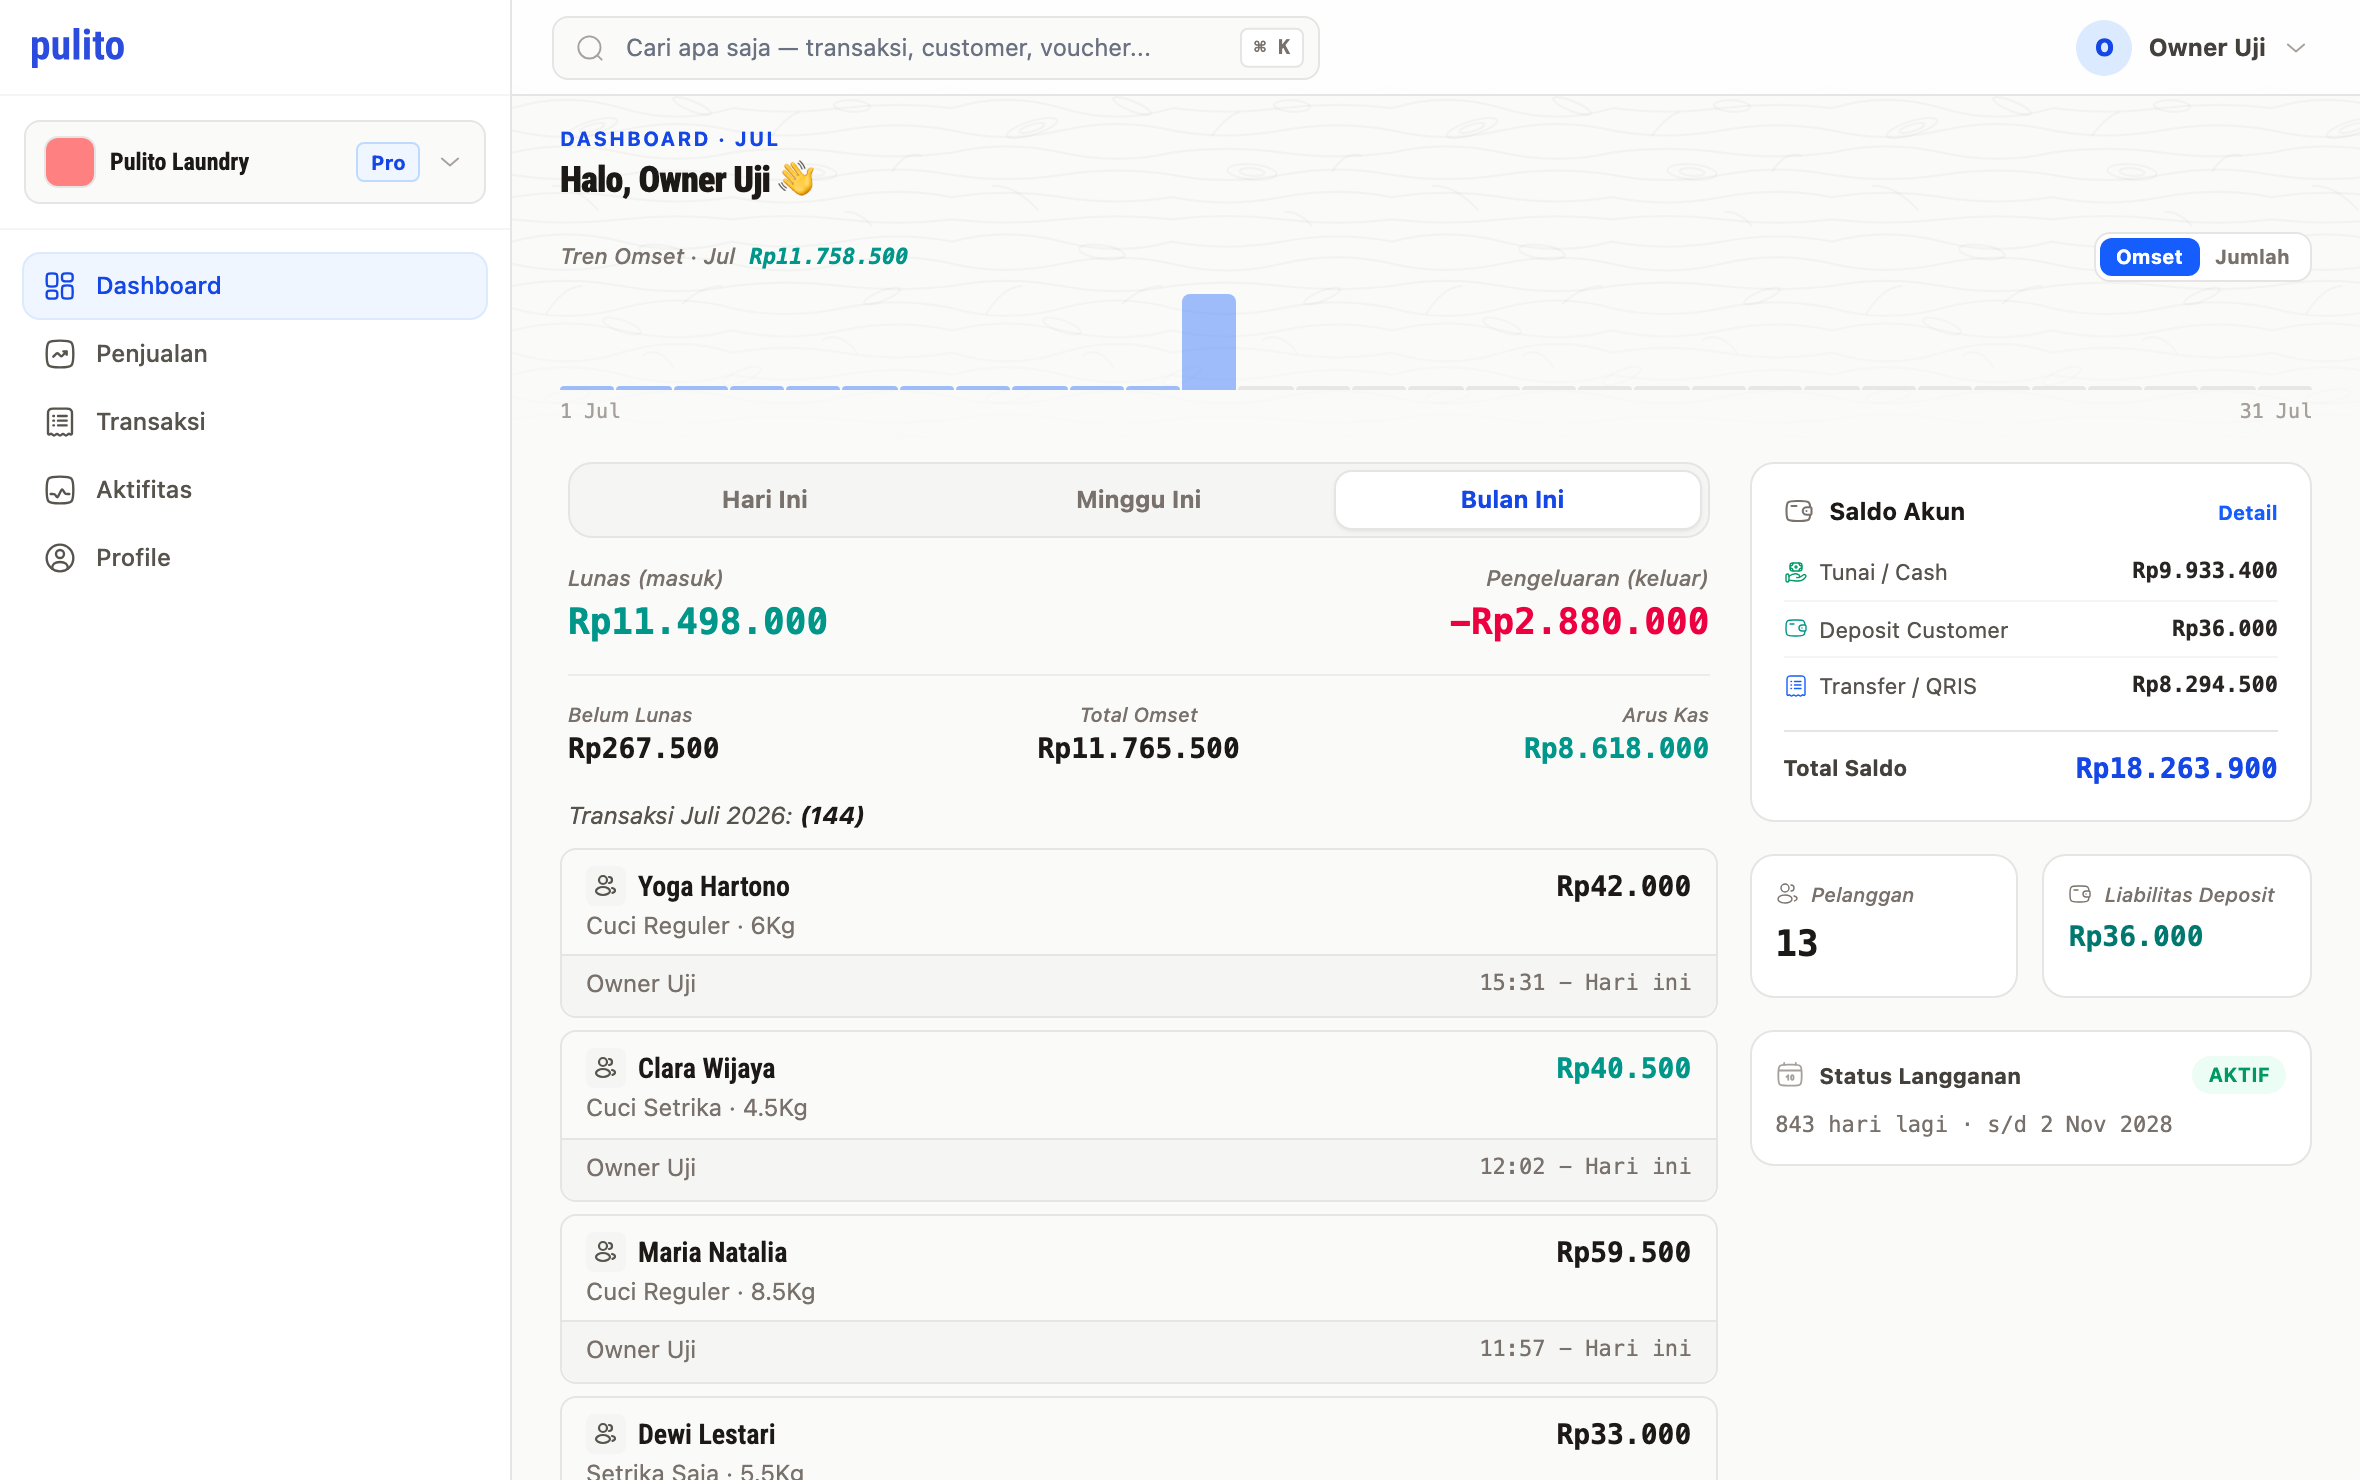Select the Minggu Ini tab

(1138, 499)
